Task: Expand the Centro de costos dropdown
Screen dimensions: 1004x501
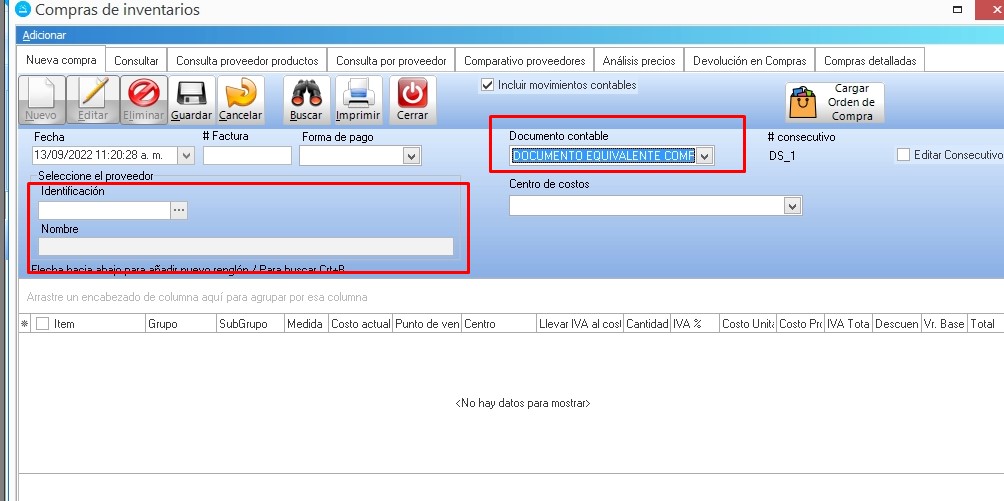Action: tap(792, 206)
